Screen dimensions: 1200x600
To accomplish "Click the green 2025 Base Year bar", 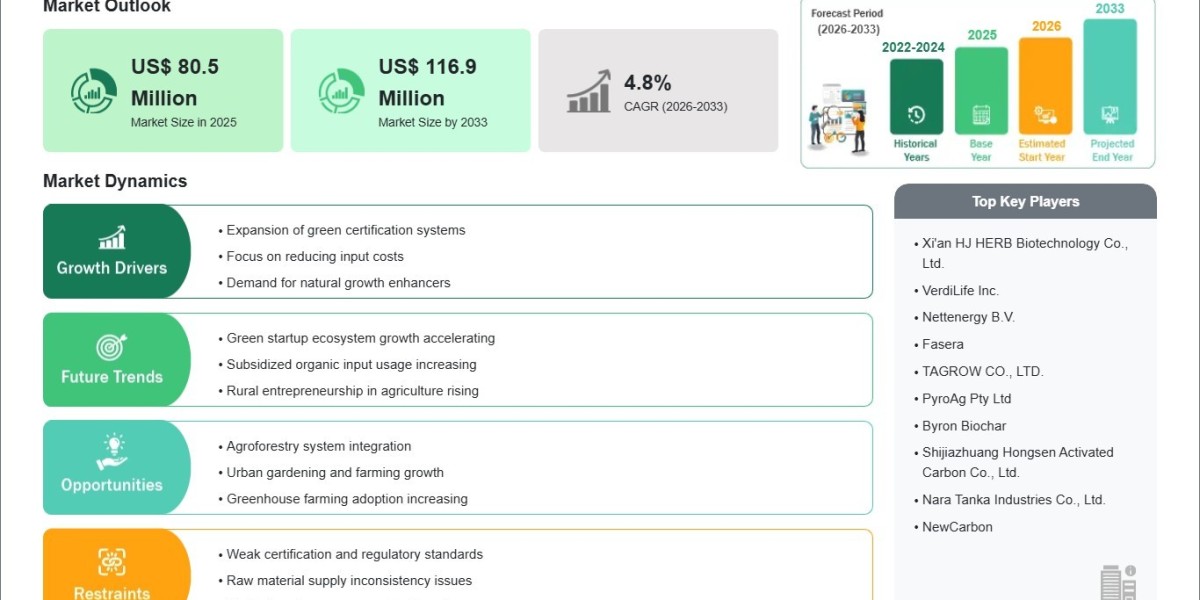I will pyautogui.click(x=981, y=91).
